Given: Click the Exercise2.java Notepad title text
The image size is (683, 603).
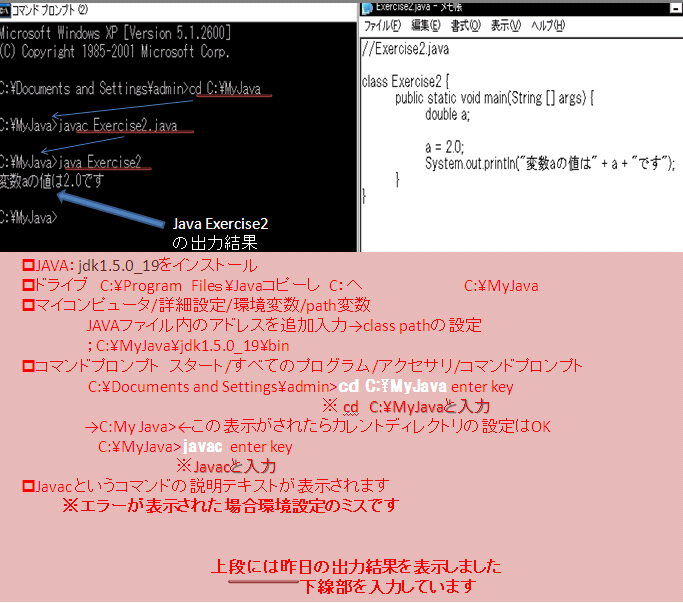Looking at the screenshot, I should click(419, 7).
